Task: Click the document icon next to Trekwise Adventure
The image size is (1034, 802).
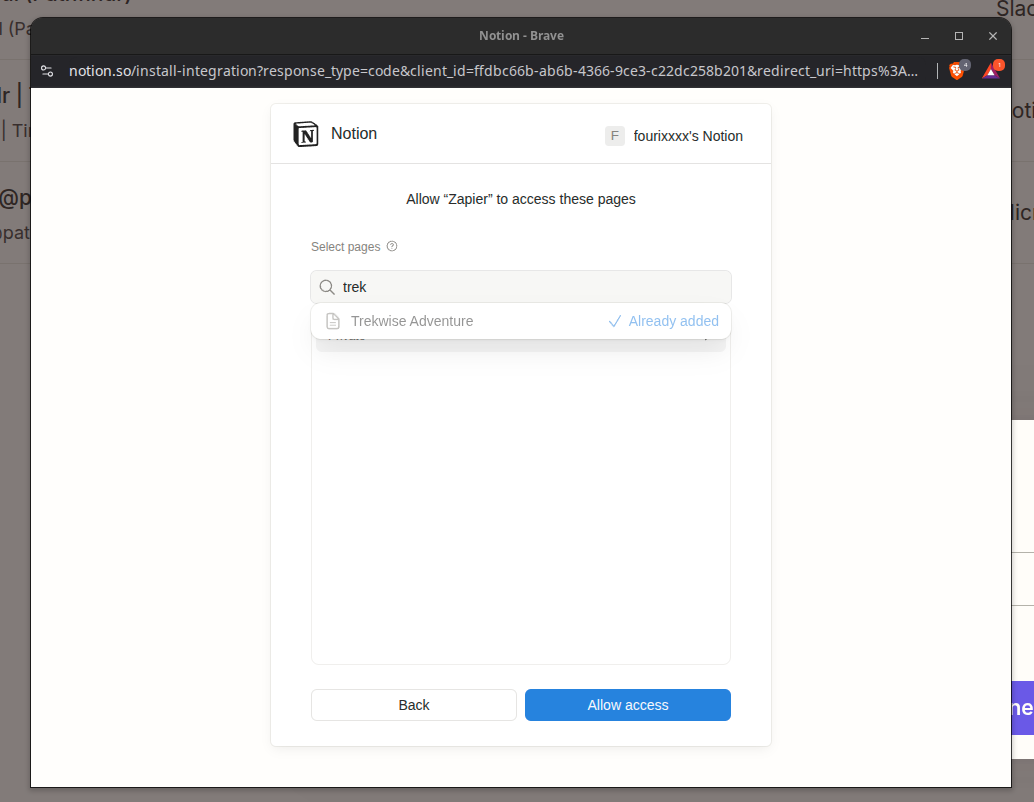Action: [x=333, y=321]
